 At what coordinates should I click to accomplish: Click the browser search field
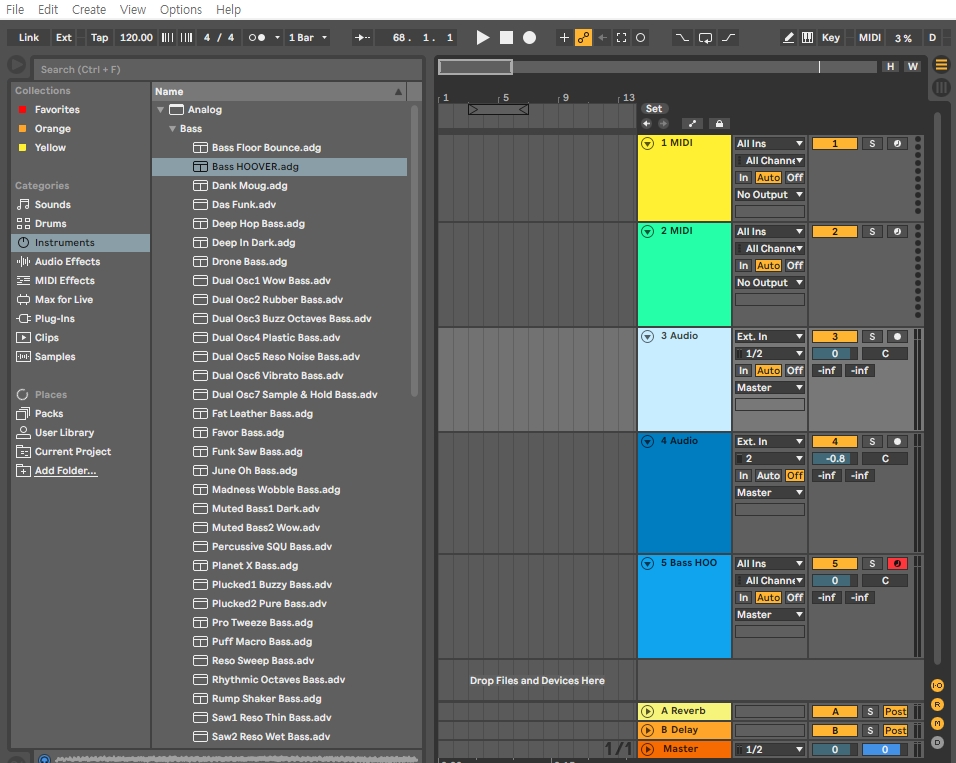(227, 70)
